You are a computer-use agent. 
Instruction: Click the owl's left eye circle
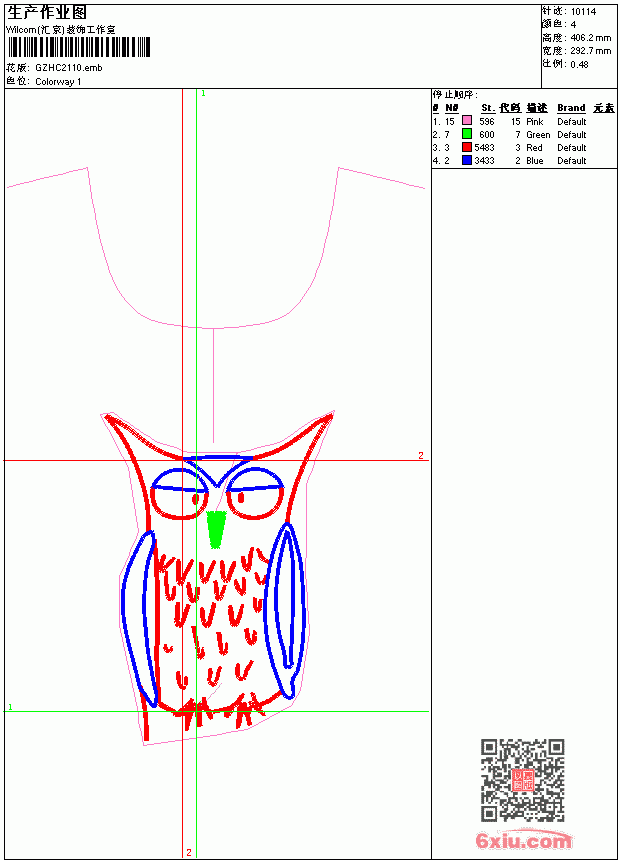coord(179,494)
